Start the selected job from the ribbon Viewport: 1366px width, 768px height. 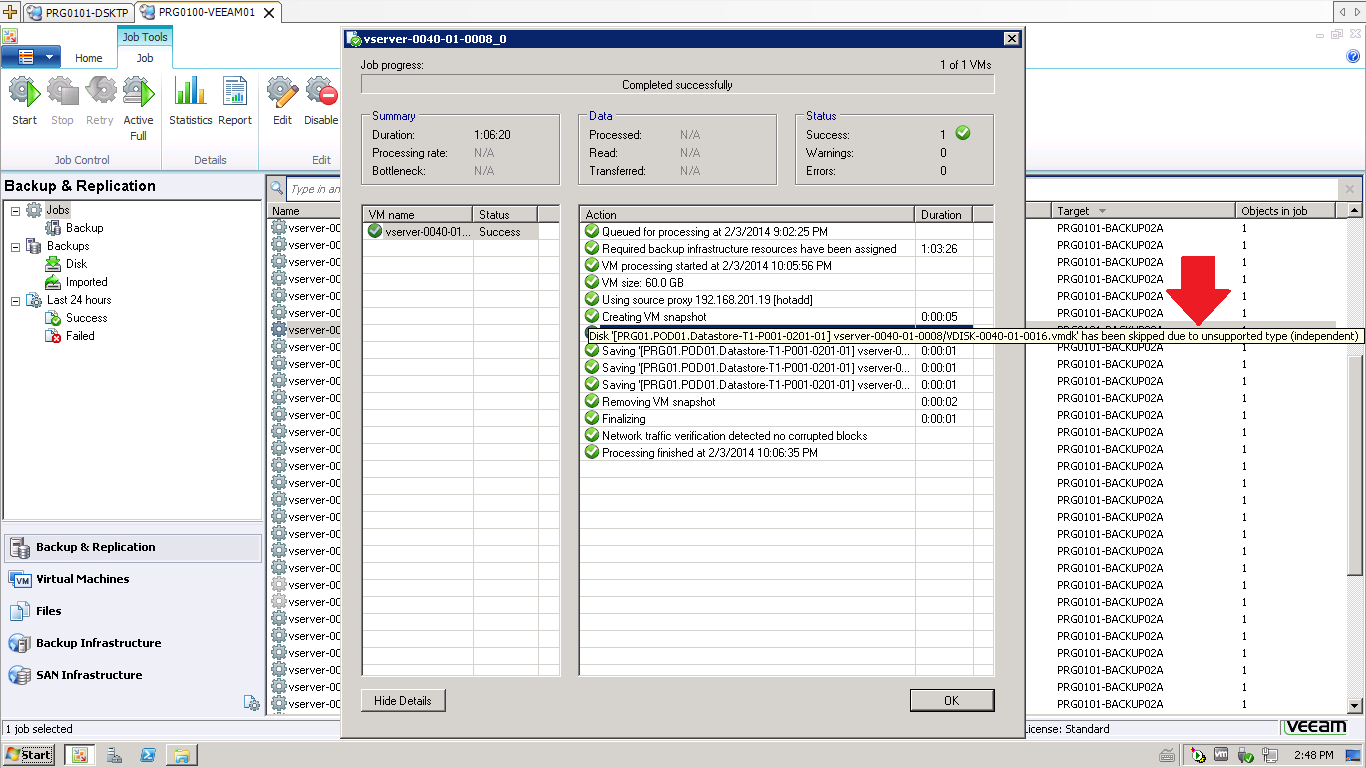tap(24, 102)
